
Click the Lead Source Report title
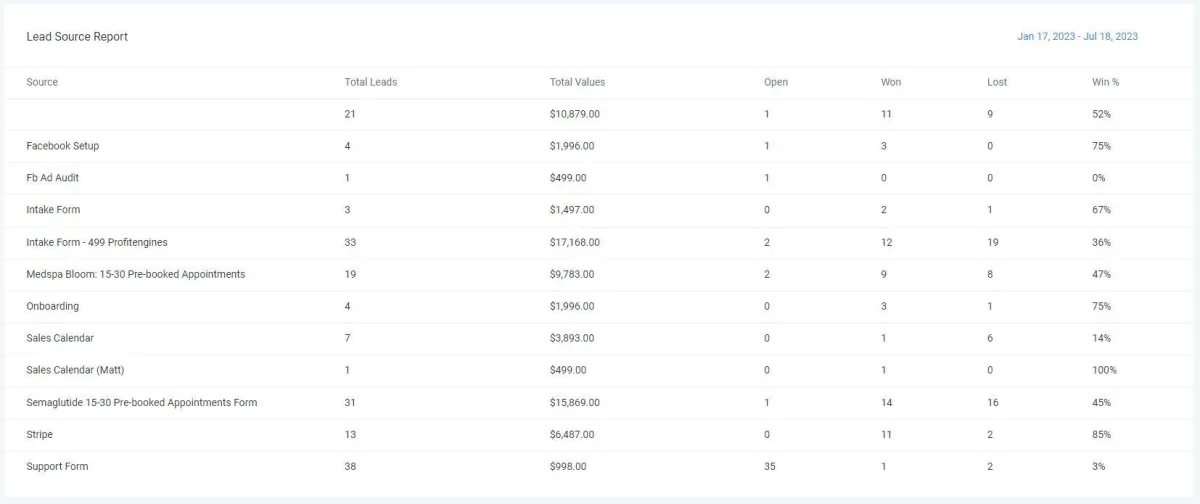pyautogui.click(x=77, y=36)
